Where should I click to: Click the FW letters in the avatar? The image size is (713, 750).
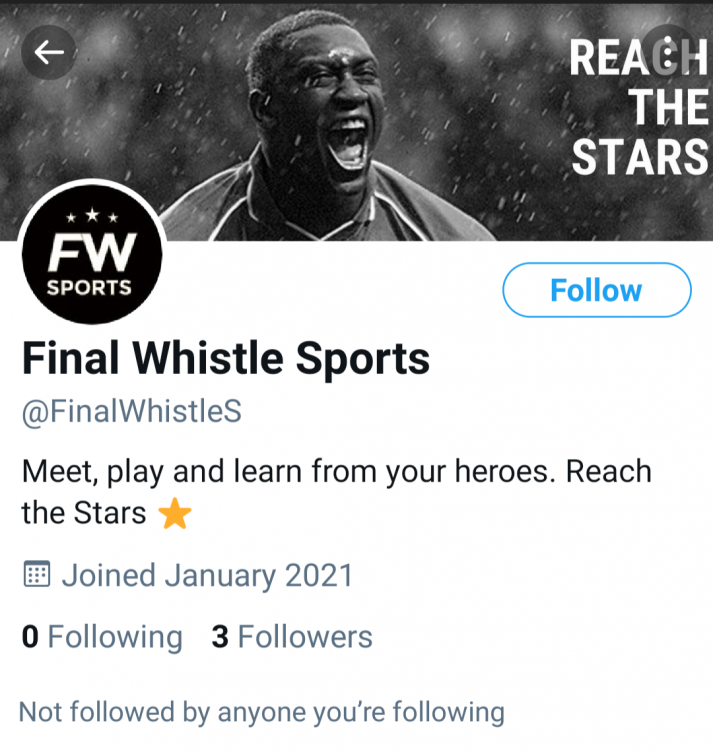[x=91, y=253]
